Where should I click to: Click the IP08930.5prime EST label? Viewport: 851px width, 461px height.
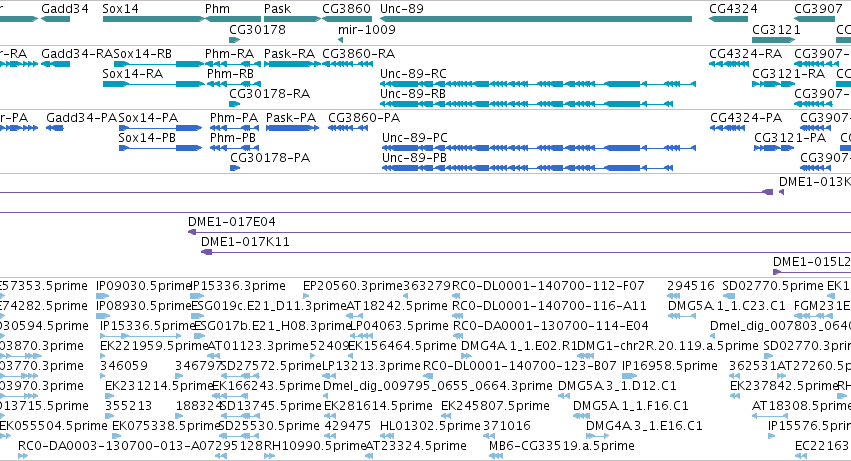tap(144, 306)
